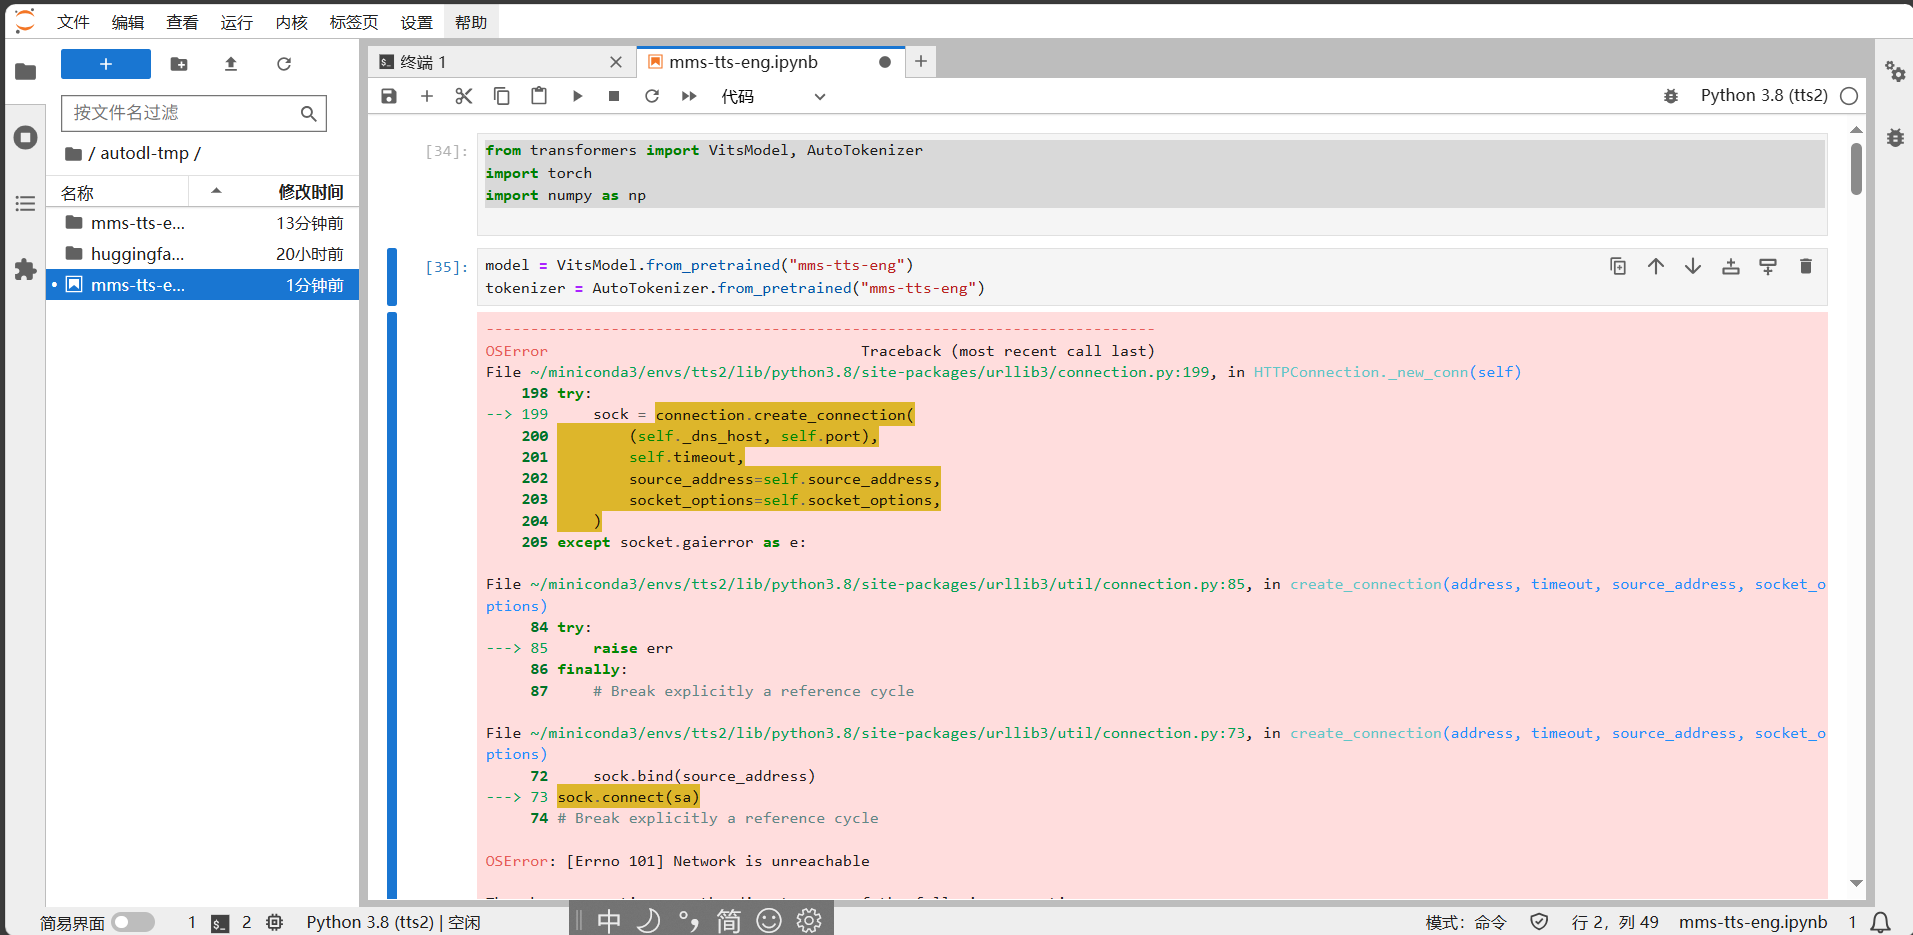Open the mms-tts-e... folder modified 13分钟前
Screen dimensions: 1913x935
pos(203,223)
